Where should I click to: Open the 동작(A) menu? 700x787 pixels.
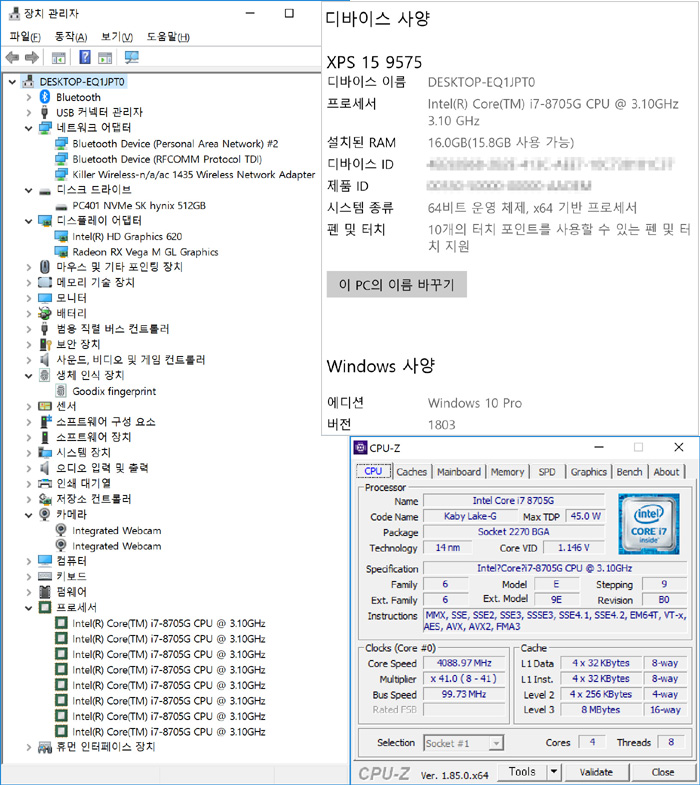point(71,37)
